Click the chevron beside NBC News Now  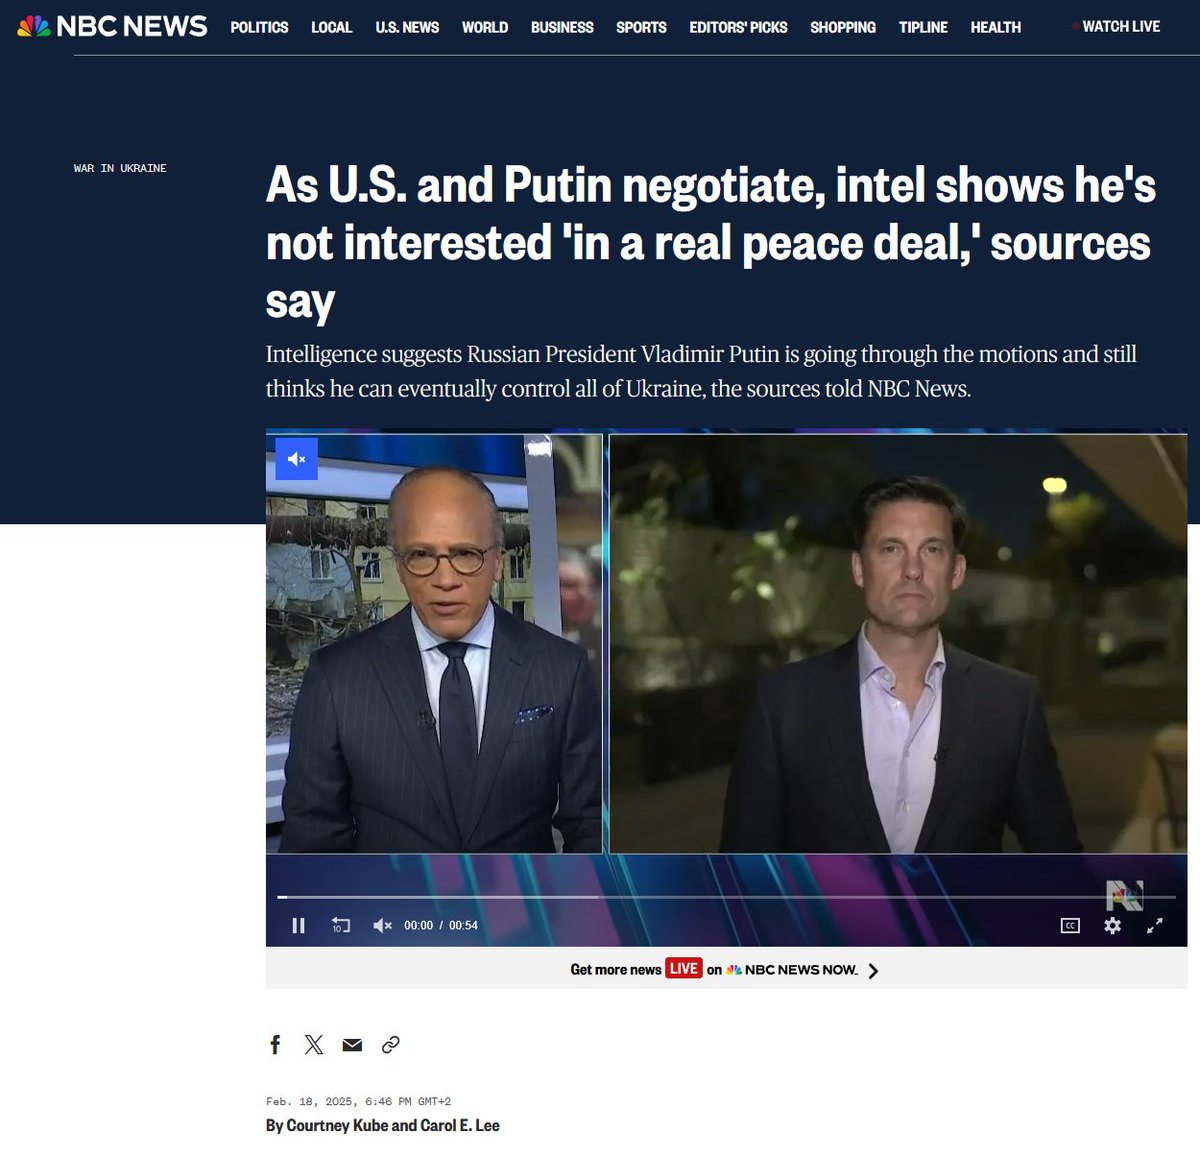[873, 971]
